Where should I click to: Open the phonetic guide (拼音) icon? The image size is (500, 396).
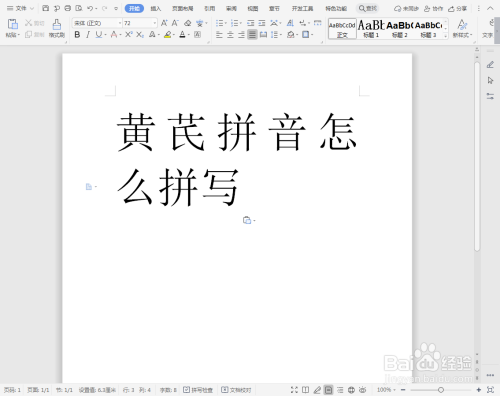200,23
